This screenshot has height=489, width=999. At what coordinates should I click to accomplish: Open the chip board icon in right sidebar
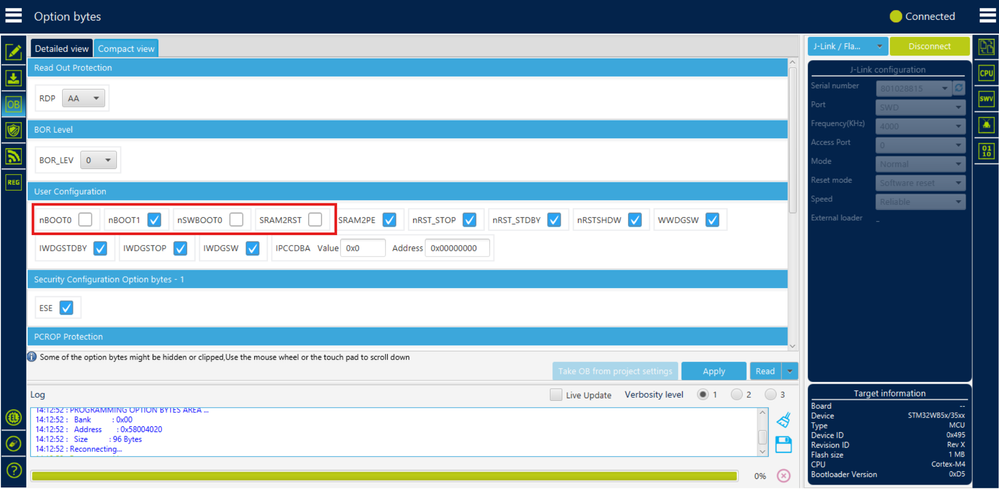coord(986,47)
